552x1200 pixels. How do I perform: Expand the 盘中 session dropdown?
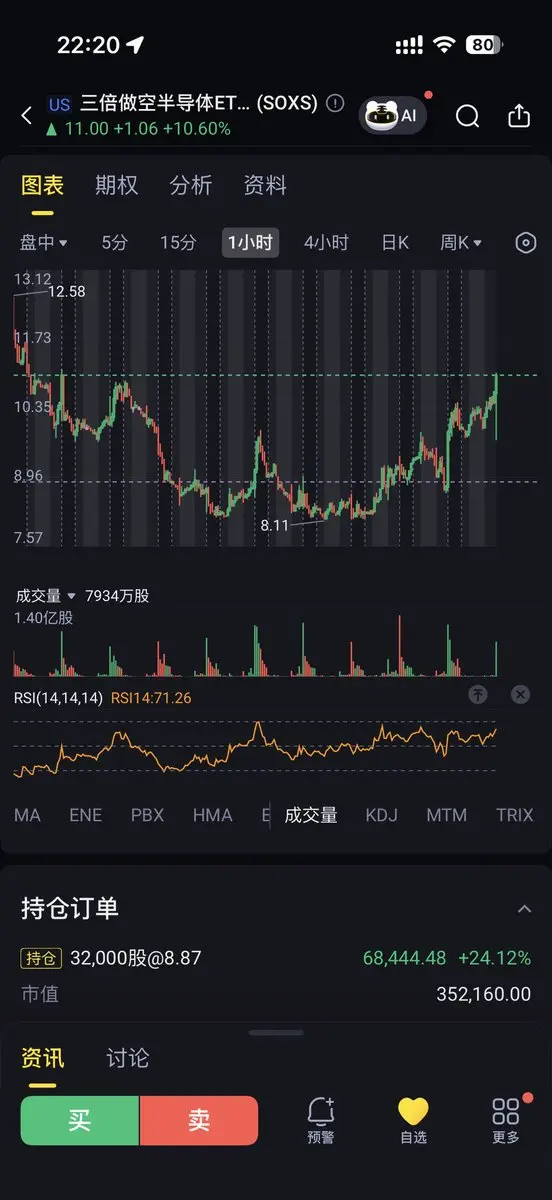pos(44,243)
